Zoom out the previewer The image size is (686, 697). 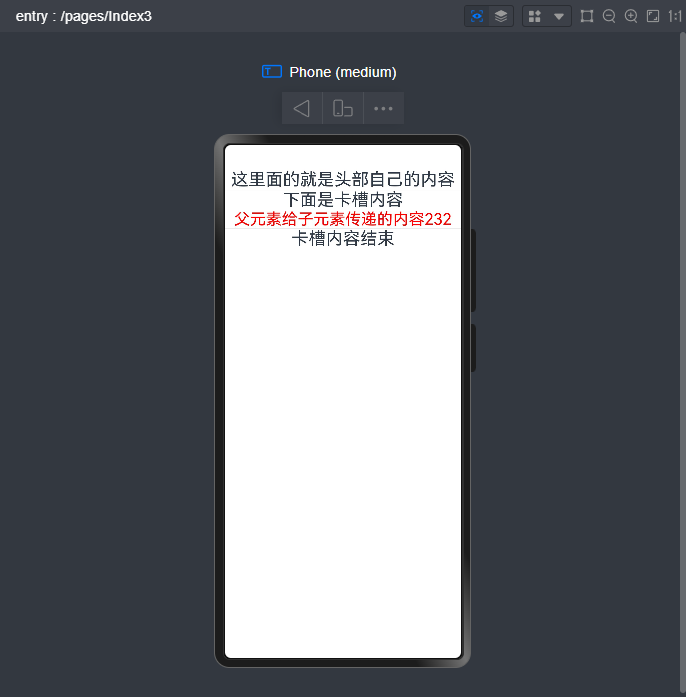tap(609, 16)
